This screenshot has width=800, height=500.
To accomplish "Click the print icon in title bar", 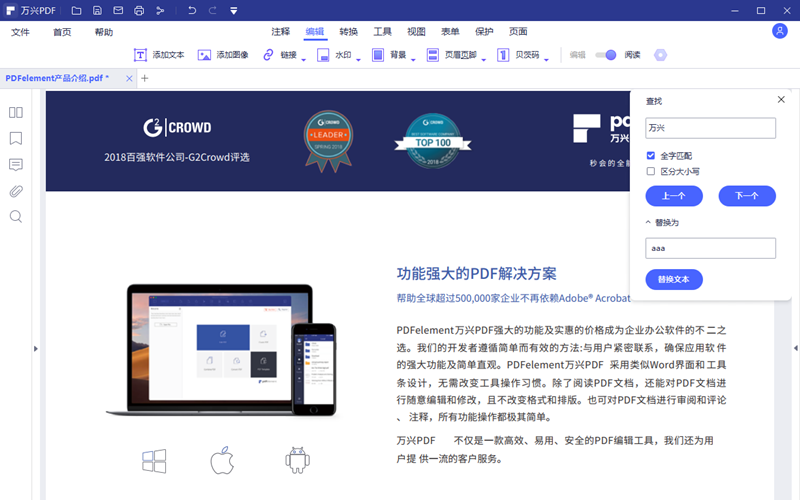I will [139, 10].
